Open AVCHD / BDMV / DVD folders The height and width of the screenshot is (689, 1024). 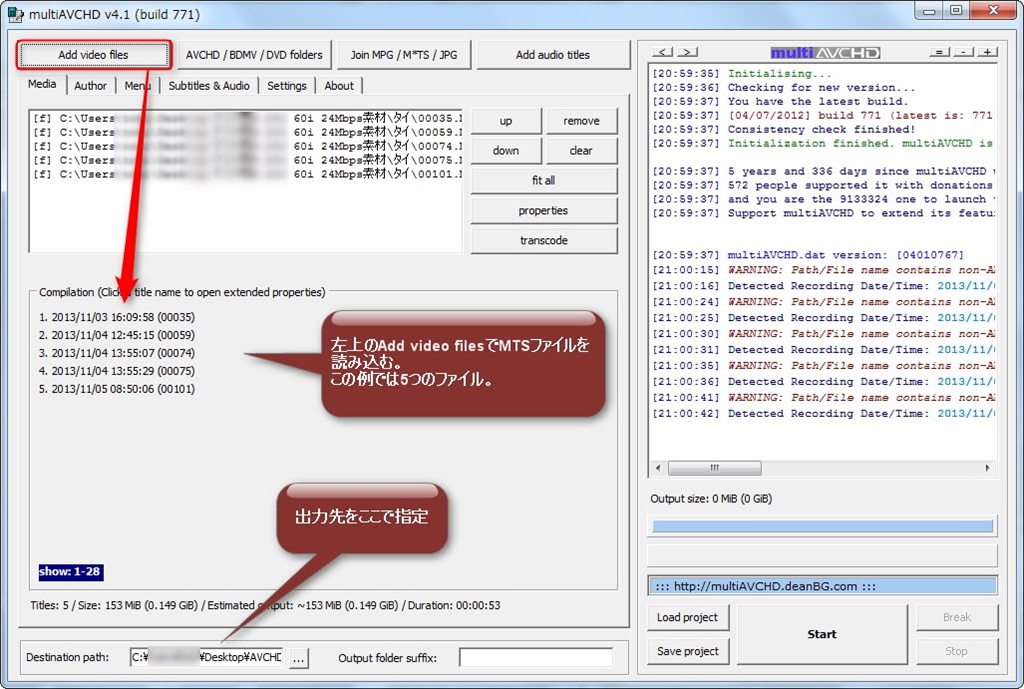click(x=254, y=55)
